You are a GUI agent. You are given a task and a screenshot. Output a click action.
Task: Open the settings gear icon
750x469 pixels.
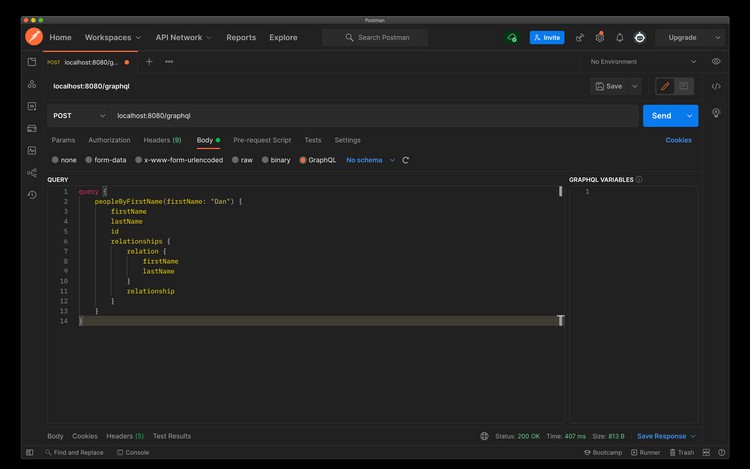[x=600, y=37]
